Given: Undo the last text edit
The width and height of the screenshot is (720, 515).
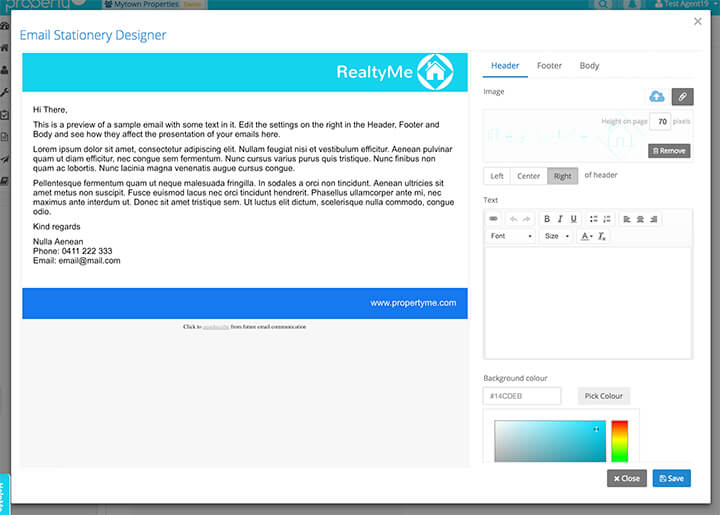Looking at the screenshot, I should pos(513,219).
